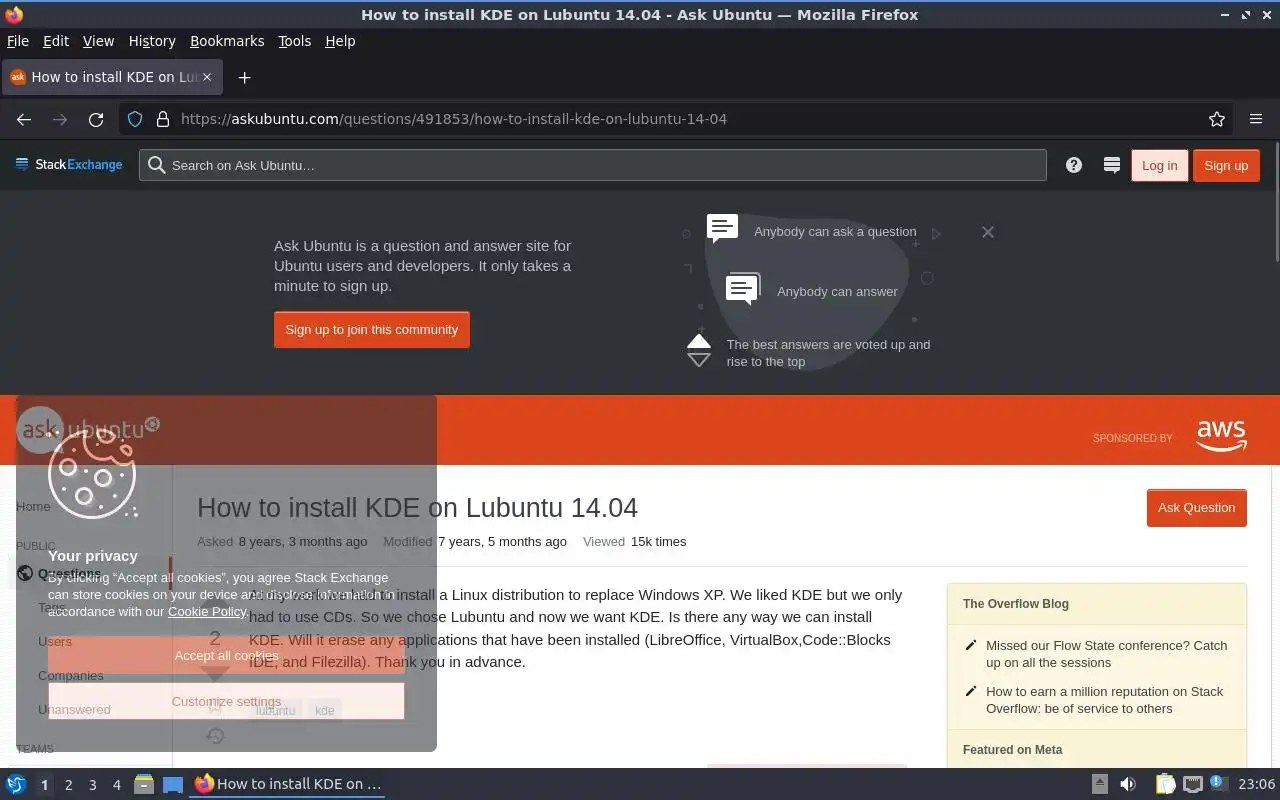Viewport: 1280px width, 800px height.
Task: Dismiss the sign-up banner with X
Action: pos(988,232)
